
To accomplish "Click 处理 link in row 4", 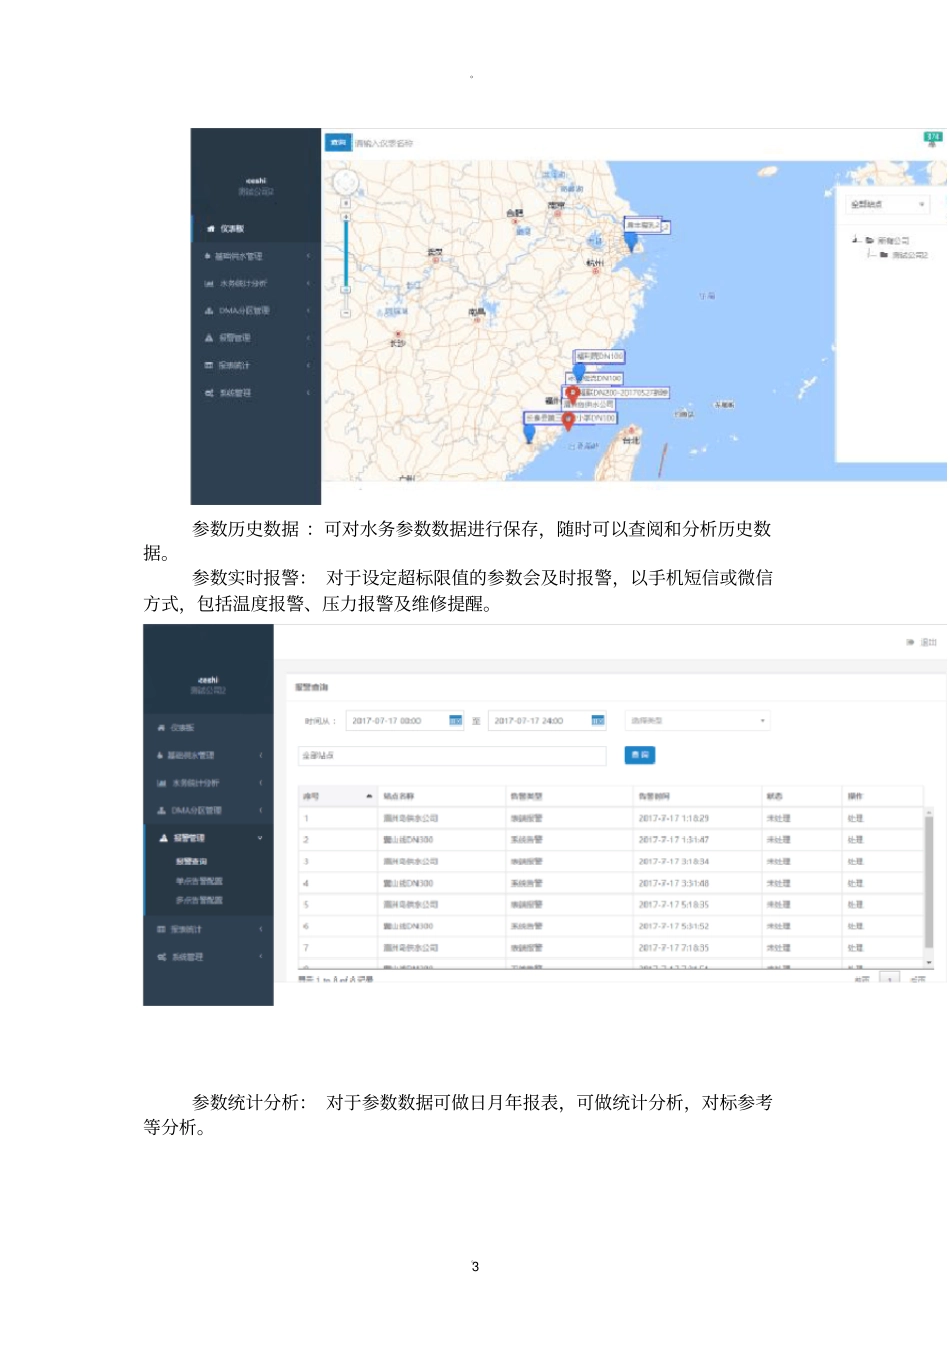I will (855, 883).
